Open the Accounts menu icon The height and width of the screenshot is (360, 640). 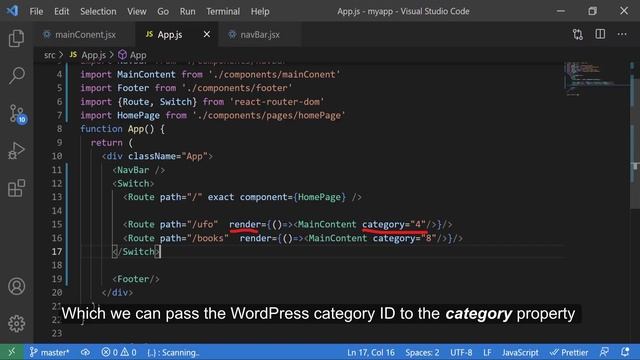pos(16,286)
